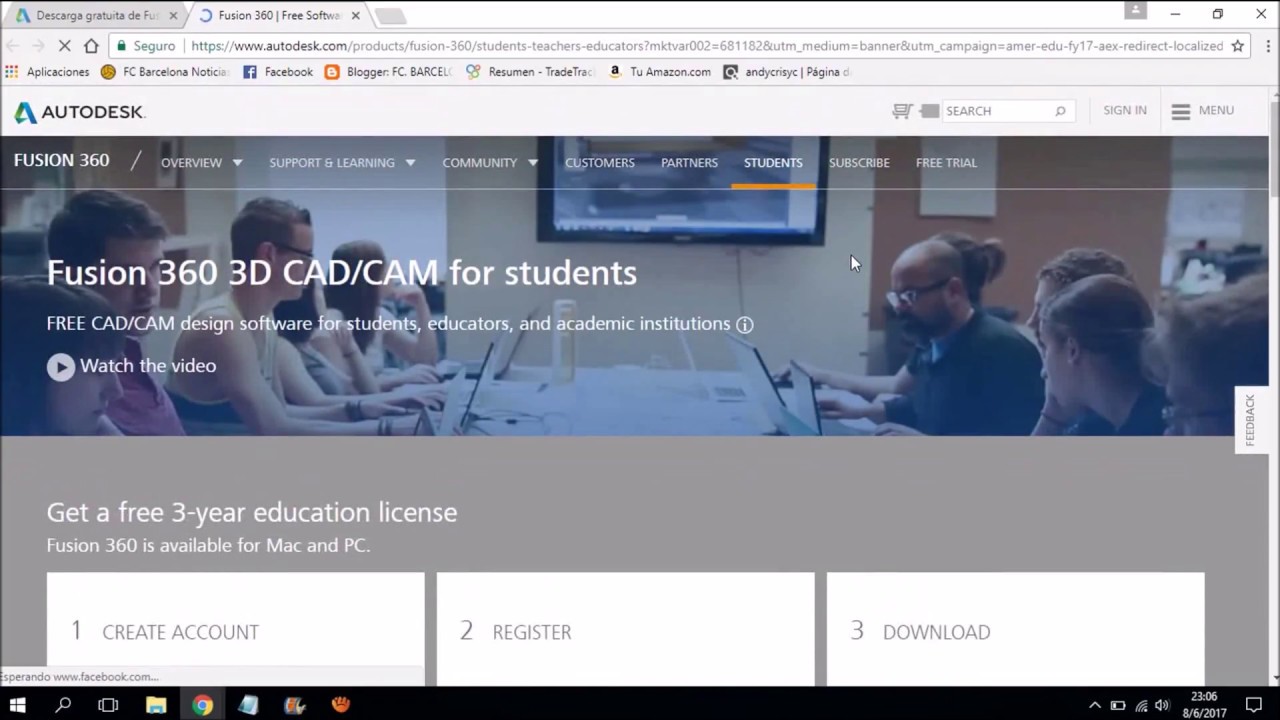
Task: Click the FUSION 360 product title
Action: [62, 161]
